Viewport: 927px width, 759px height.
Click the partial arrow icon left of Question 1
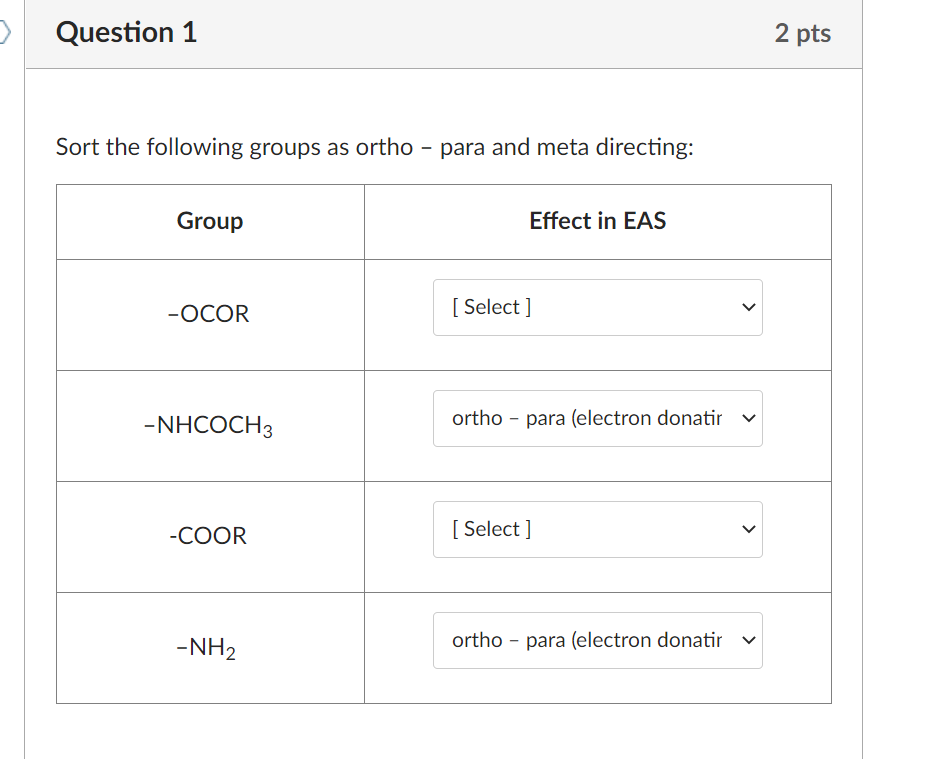click(x=6, y=33)
